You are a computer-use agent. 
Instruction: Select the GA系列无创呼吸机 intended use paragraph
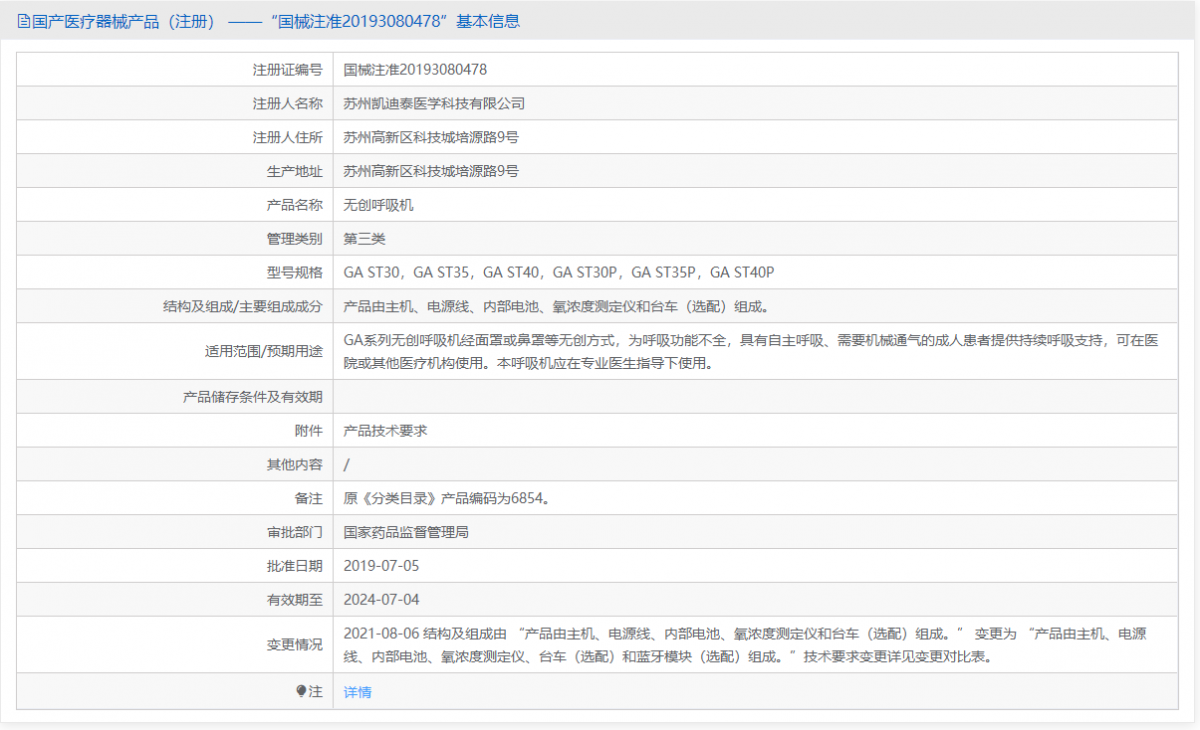click(x=751, y=351)
